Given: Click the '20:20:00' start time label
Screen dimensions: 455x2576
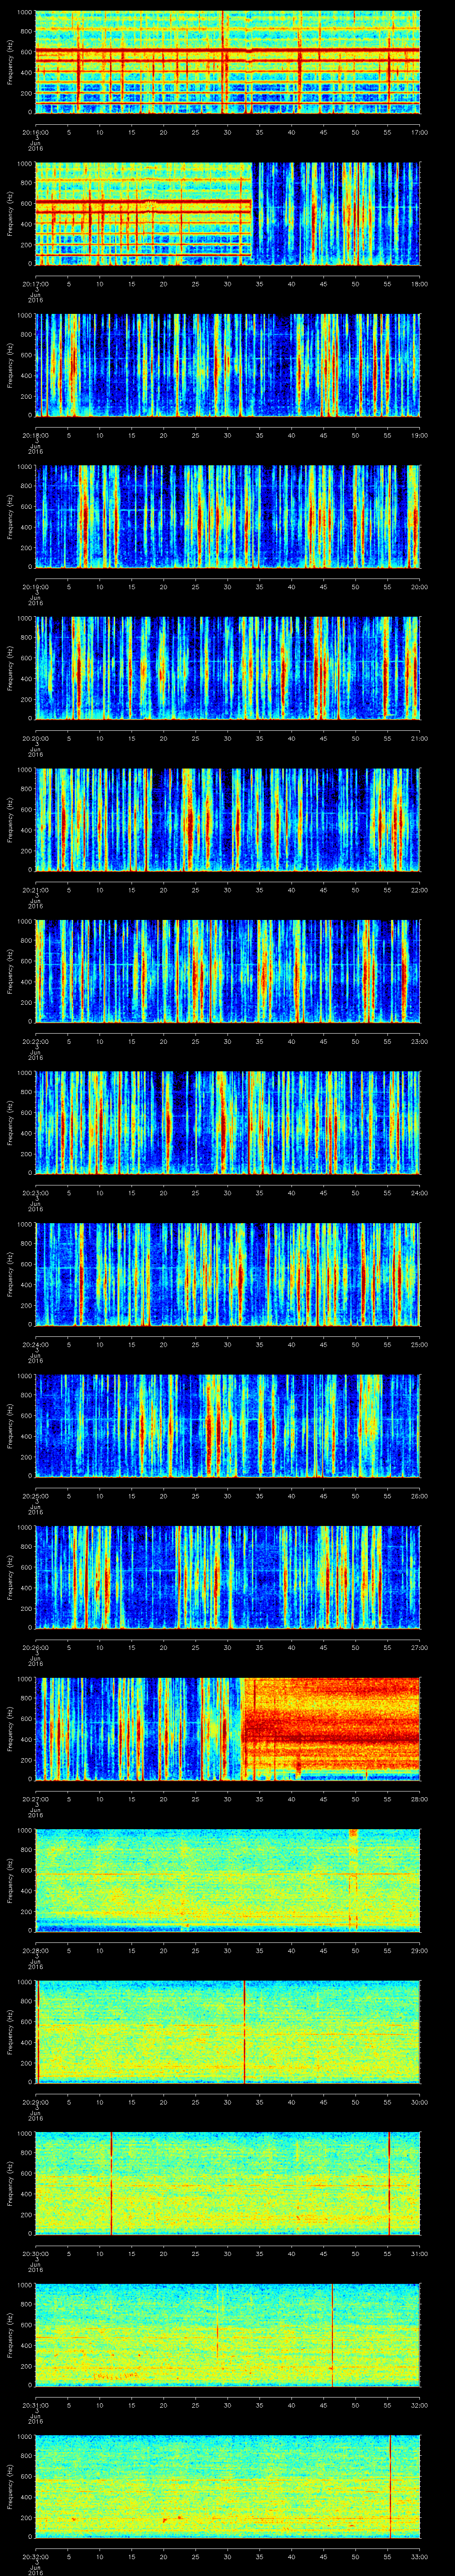Looking at the screenshot, I should (x=36, y=738).
